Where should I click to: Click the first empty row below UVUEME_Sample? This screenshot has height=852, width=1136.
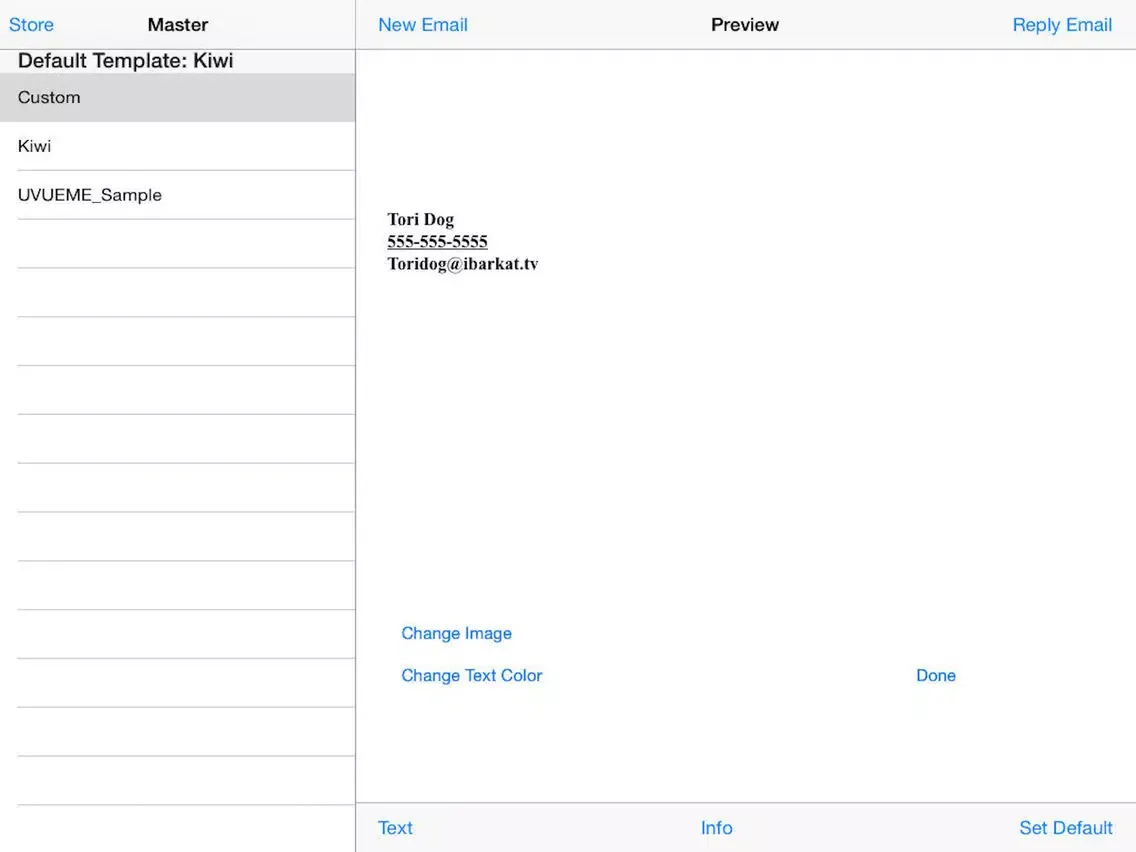click(x=185, y=244)
